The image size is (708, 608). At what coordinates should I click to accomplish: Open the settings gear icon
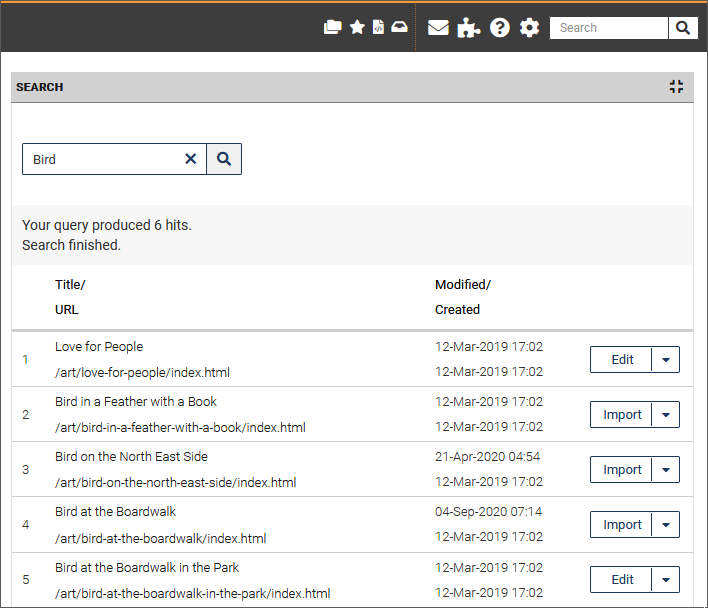tap(529, 28)
